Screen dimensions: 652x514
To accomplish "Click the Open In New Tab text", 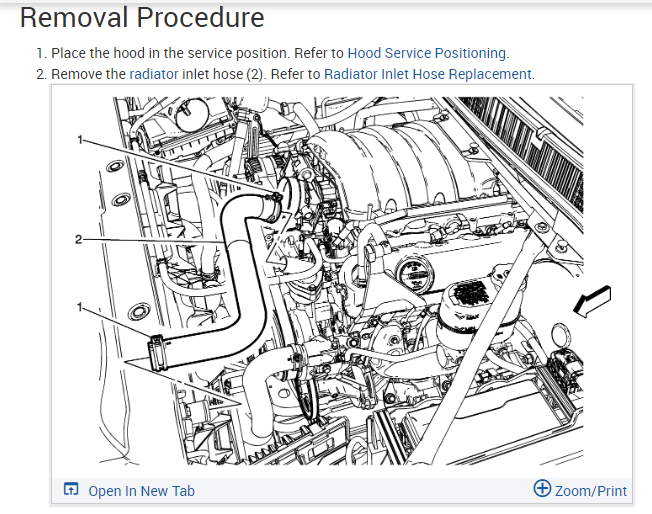I will (x=141, y=491).
